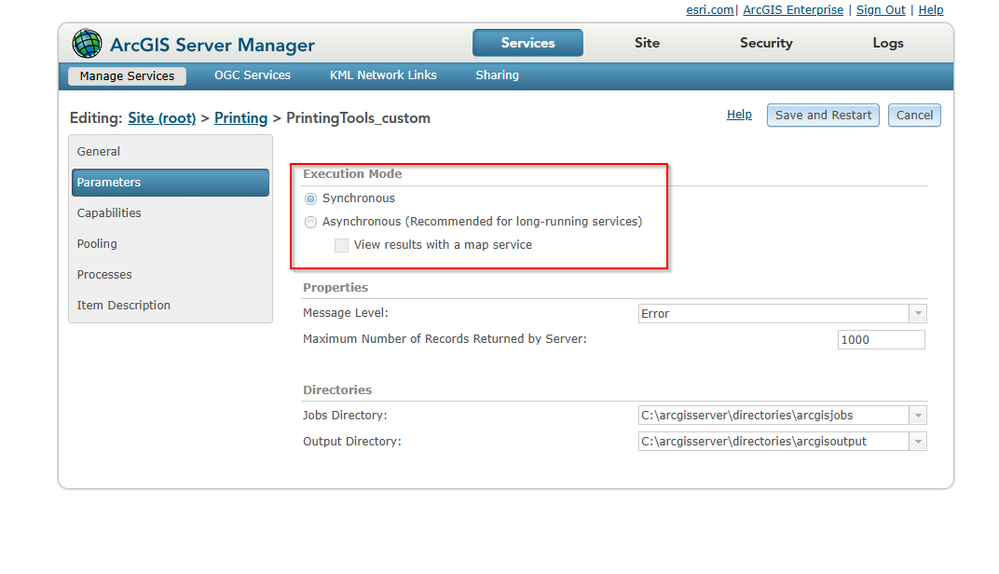This screenshot has width=999, height=574.
Task: Open the Item Description section
Action: point(170,305)
